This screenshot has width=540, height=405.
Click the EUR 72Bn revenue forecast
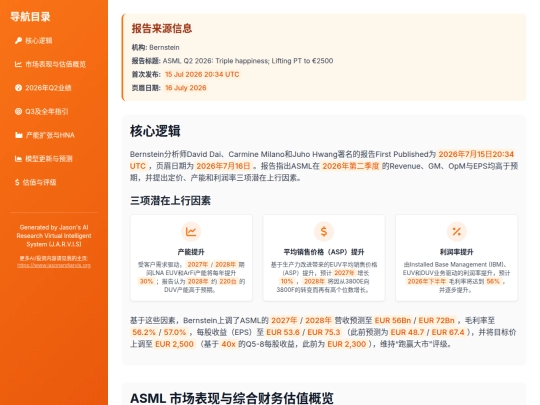point(436,321)
